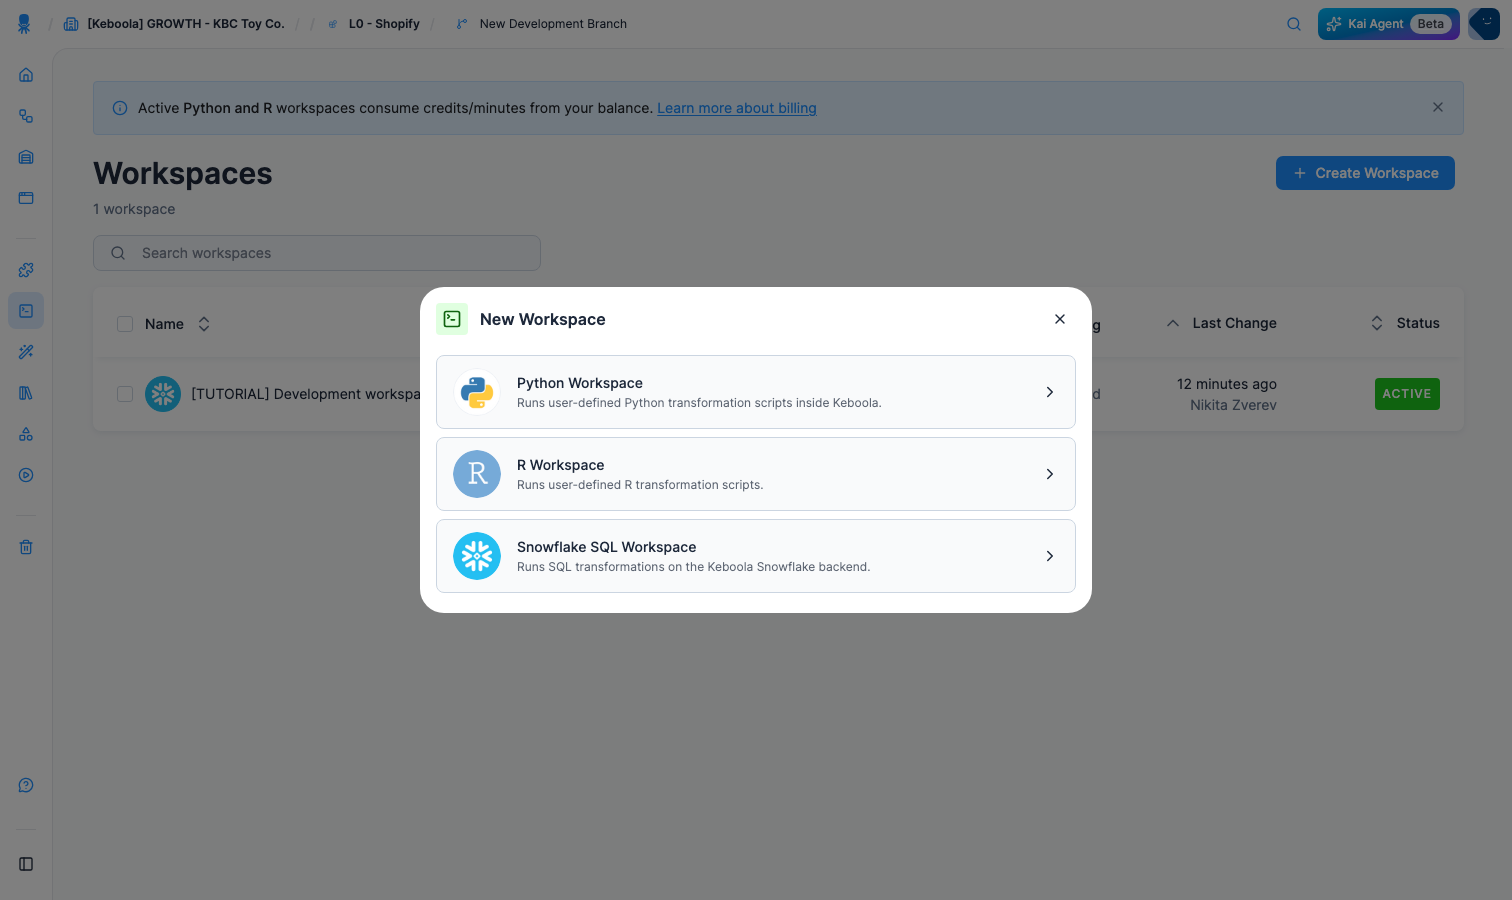Choose the R Workspace title

point(561,465)
